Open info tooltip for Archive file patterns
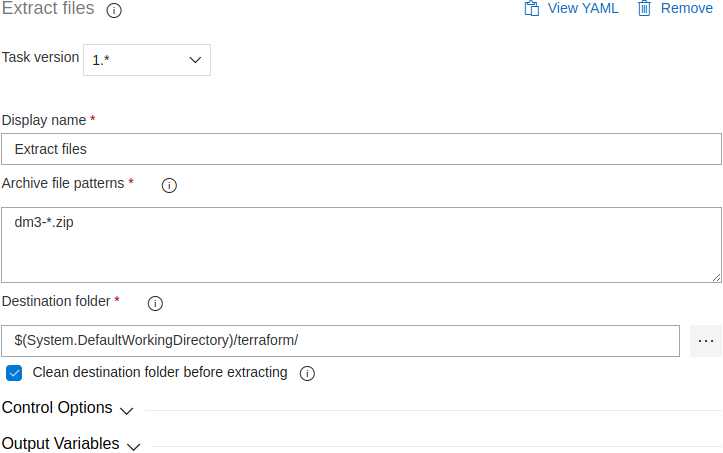Viewport: 723px width, 453px height. click(x=169, y=185)
